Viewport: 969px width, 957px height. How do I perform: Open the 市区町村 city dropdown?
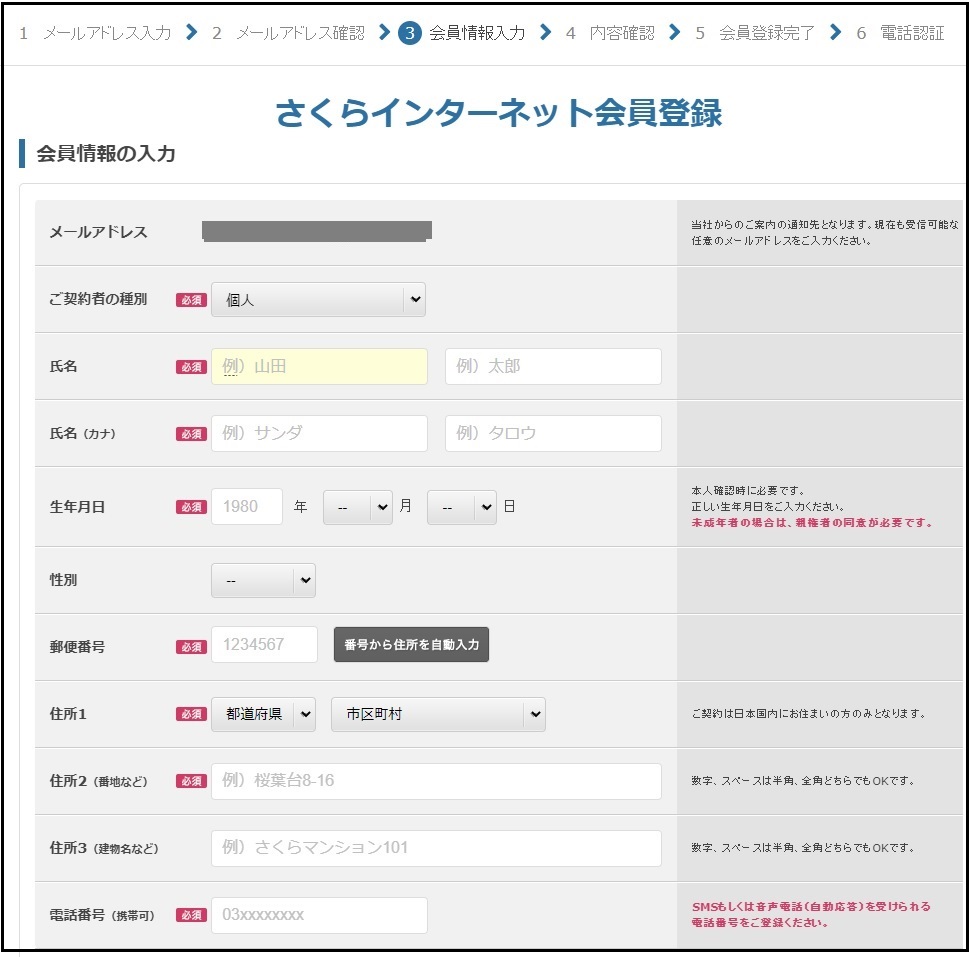coord(438,714)
